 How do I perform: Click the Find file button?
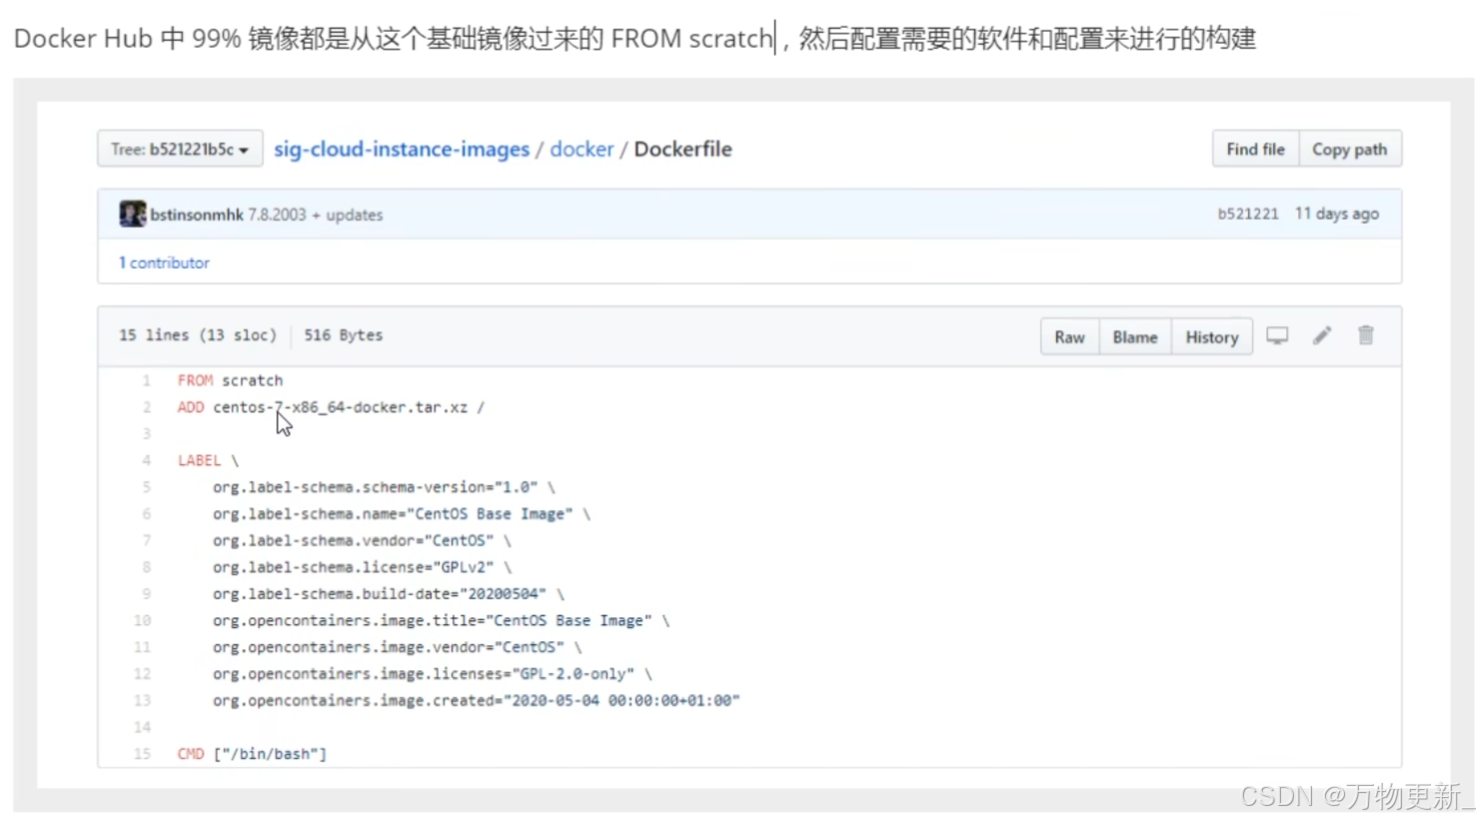[1255, 149]
